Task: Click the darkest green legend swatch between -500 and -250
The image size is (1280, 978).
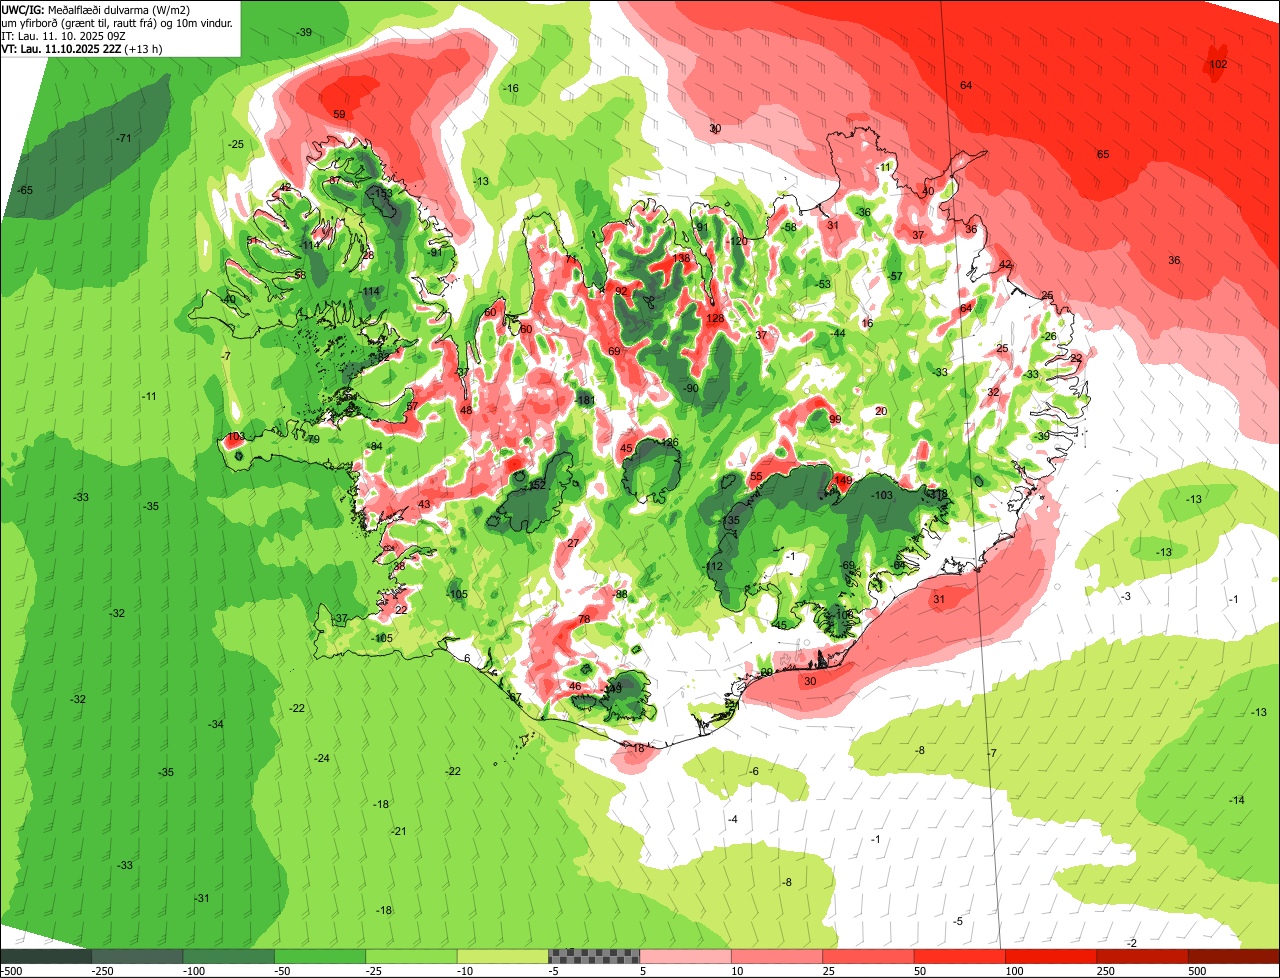Action: [46, 956]
